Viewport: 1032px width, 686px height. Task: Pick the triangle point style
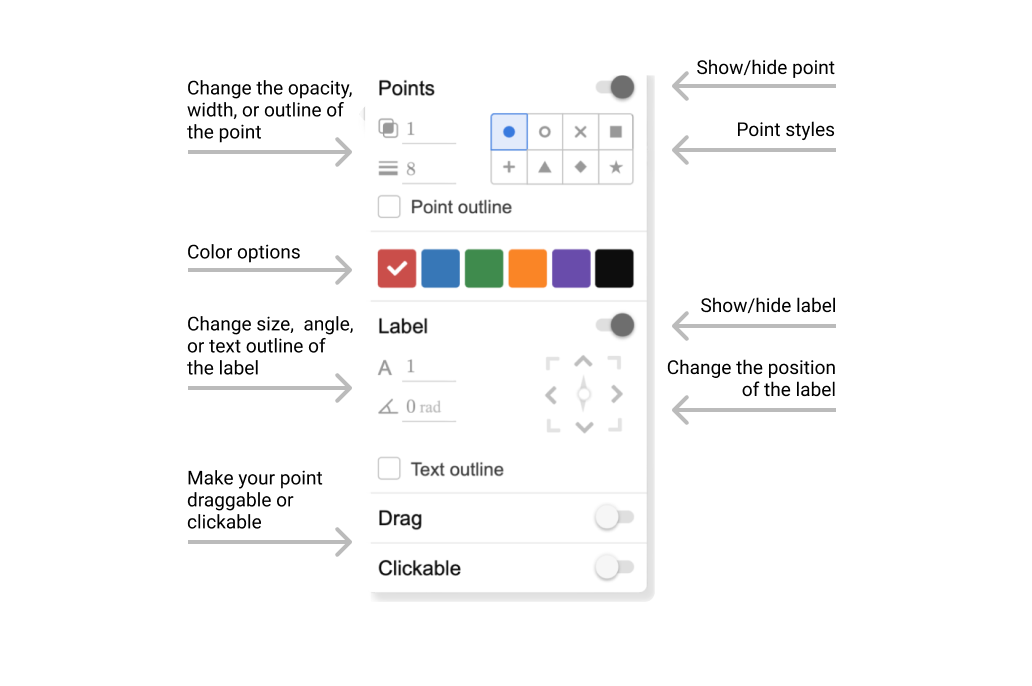tap(545, 167)
